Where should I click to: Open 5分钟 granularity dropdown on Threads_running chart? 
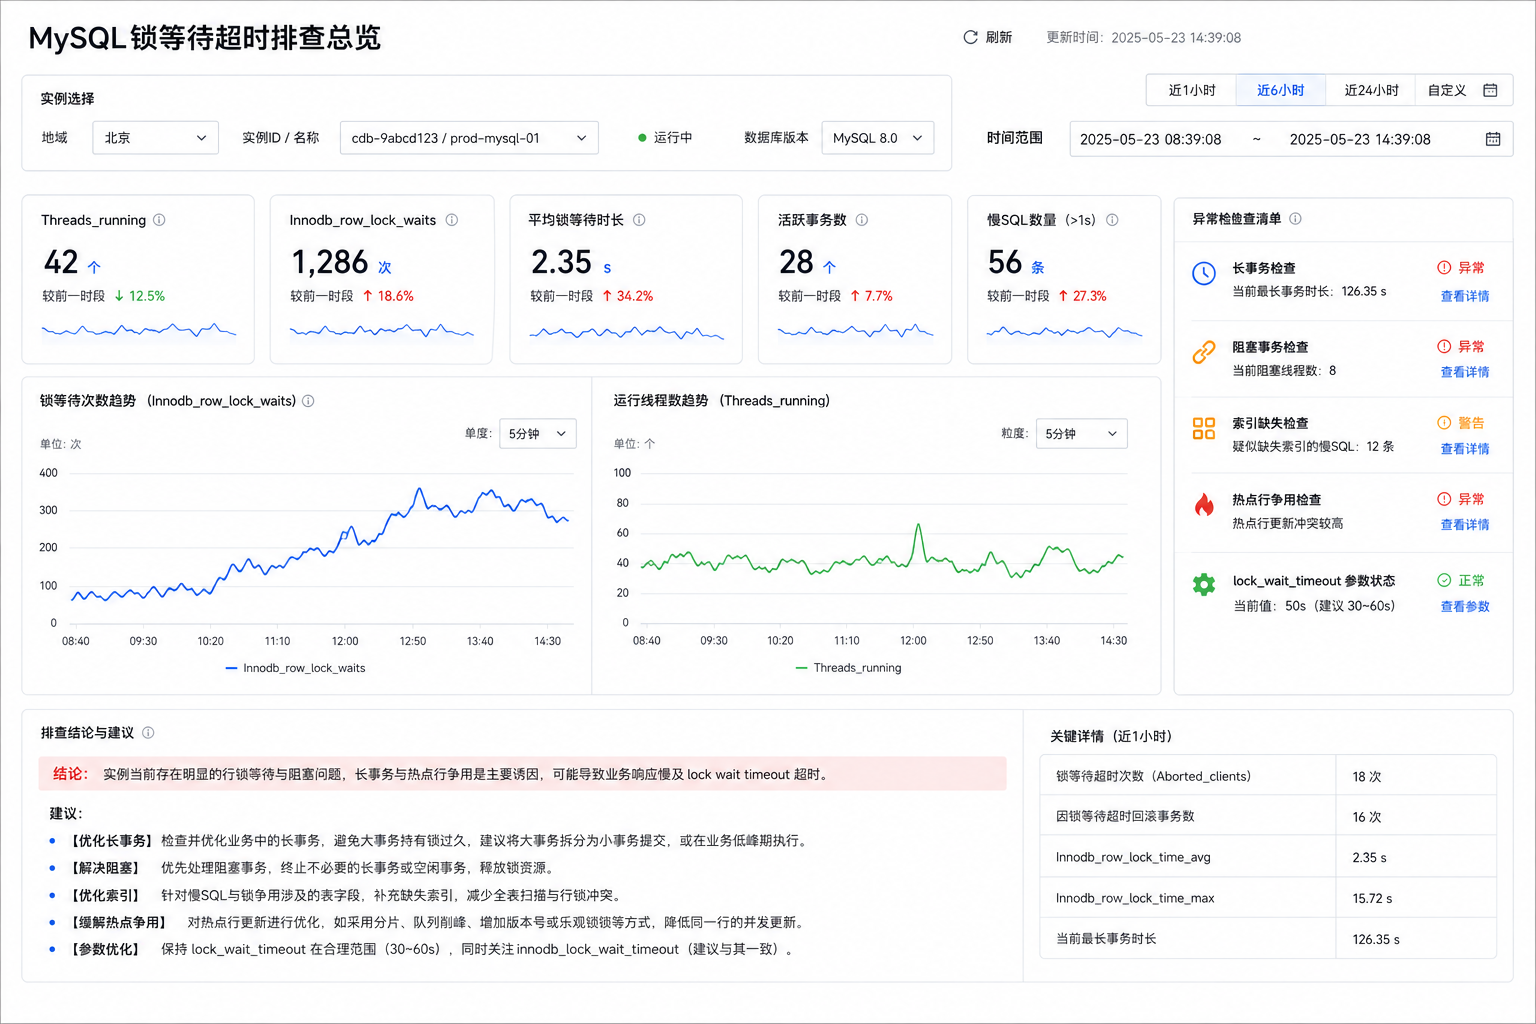click(1081, 434)
